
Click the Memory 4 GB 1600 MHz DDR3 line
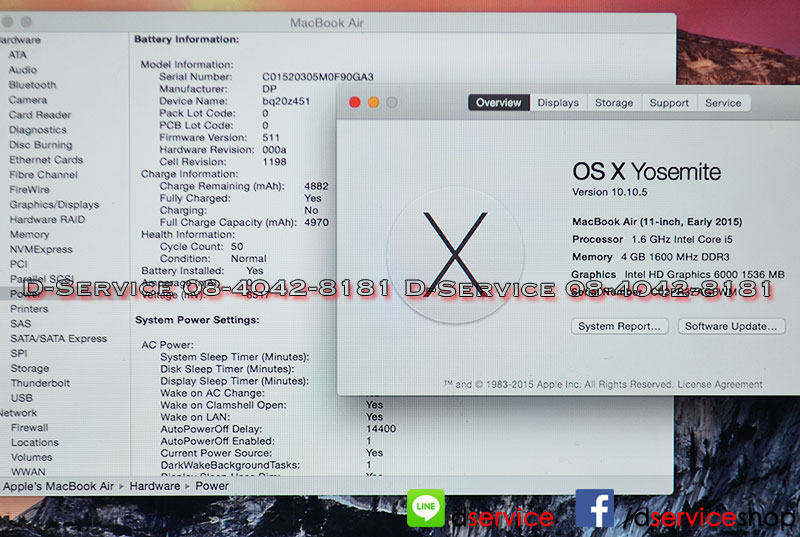[x=651, y=257]
